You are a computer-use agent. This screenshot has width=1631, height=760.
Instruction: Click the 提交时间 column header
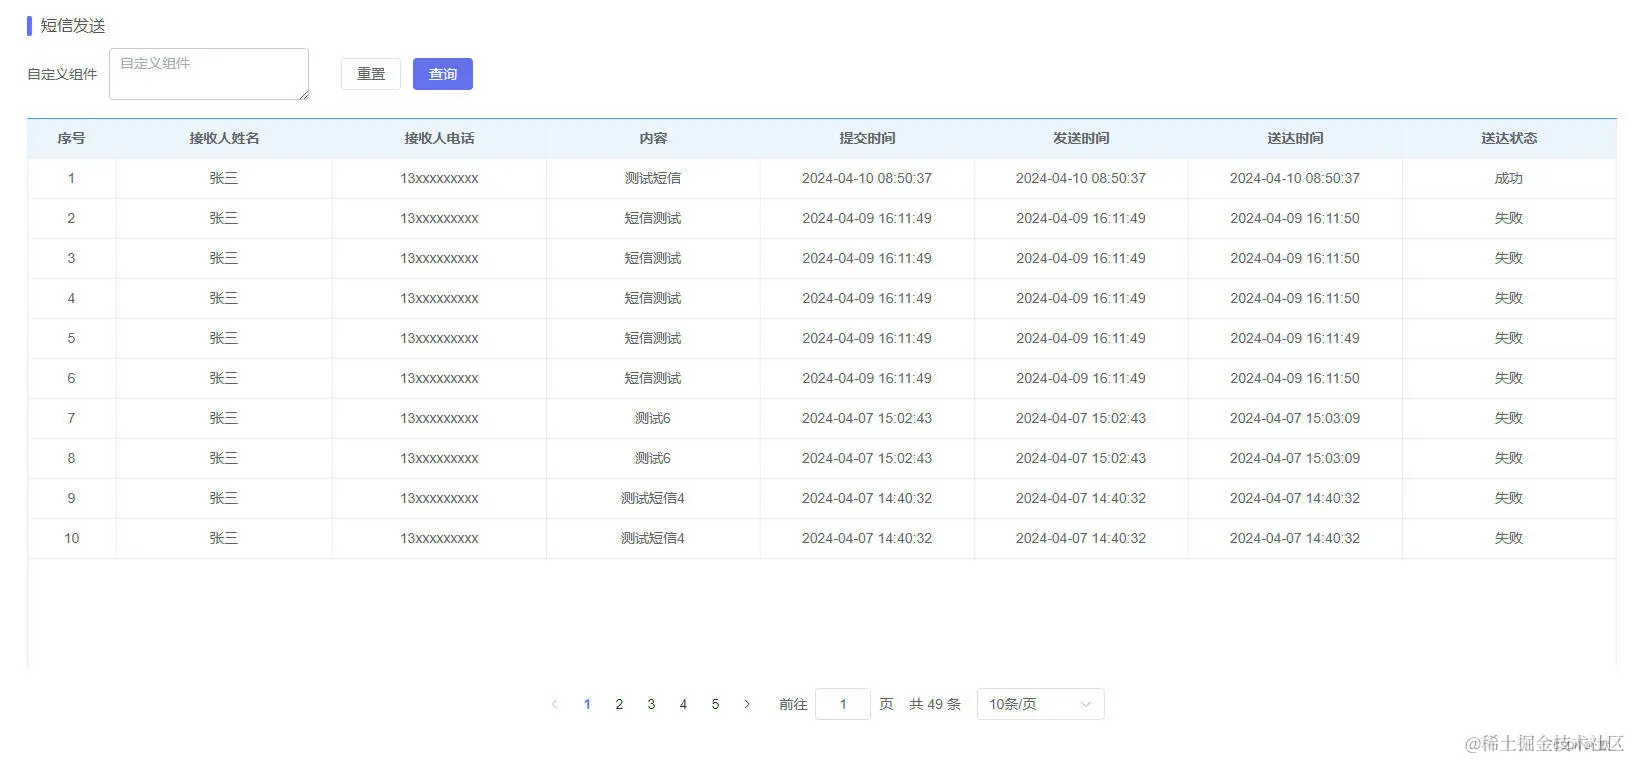[867, 138]
